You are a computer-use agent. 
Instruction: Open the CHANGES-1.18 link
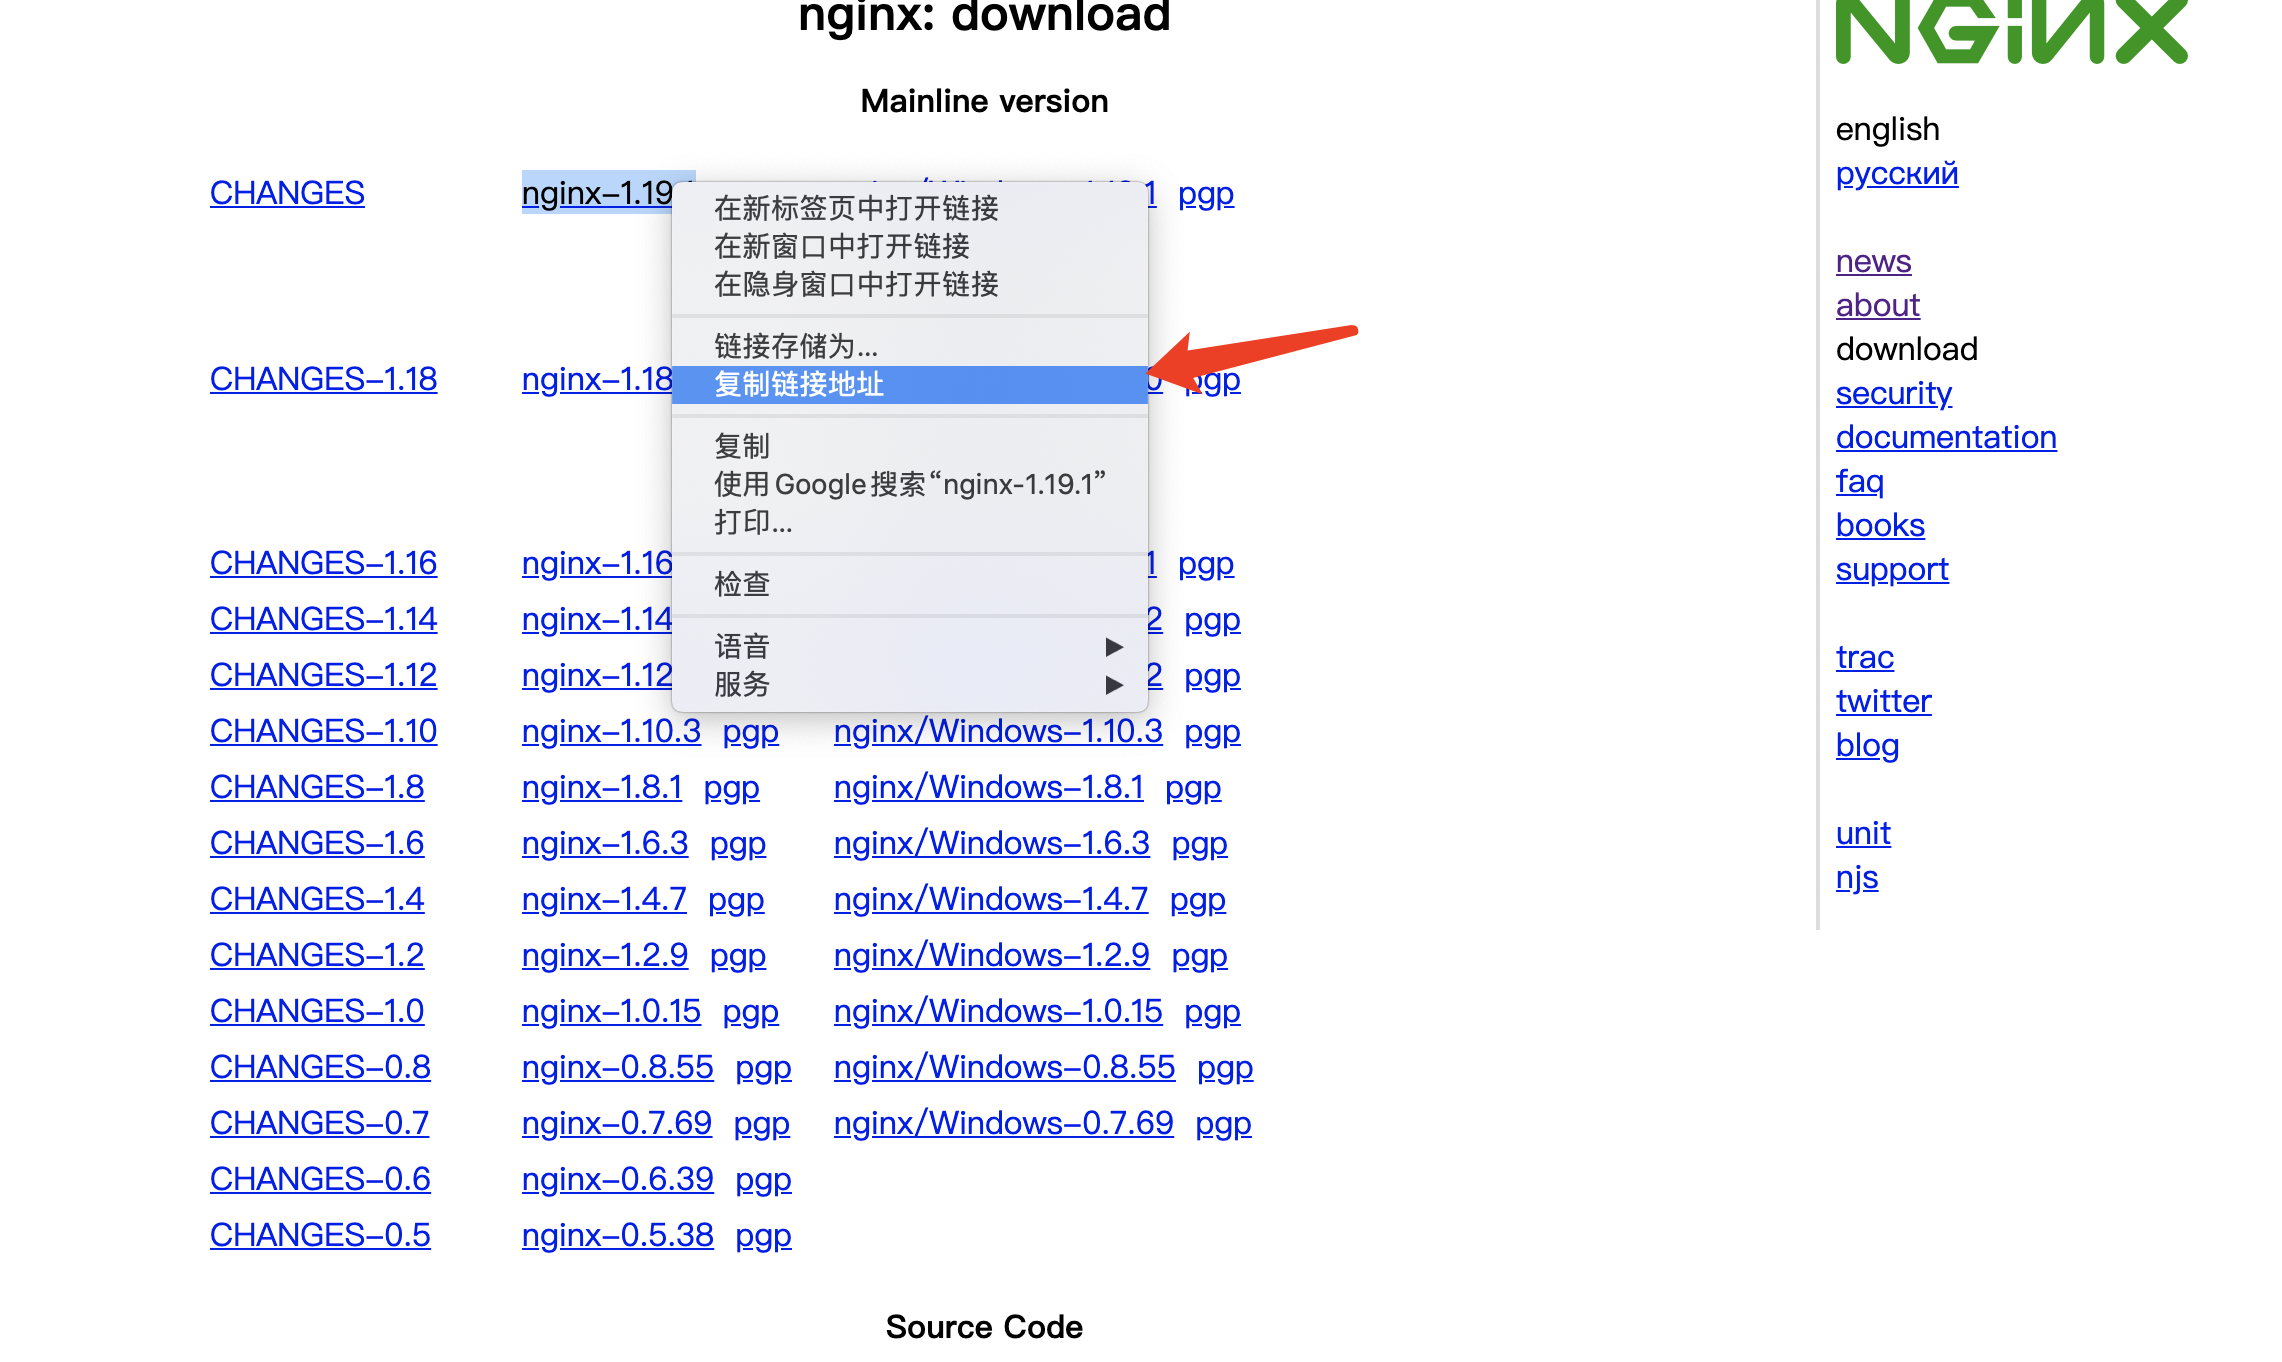(323, 379)
